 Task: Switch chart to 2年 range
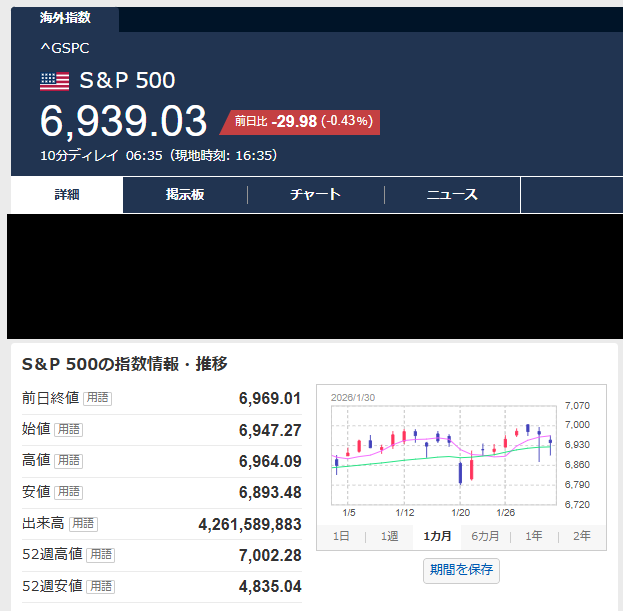coord(581,536)
